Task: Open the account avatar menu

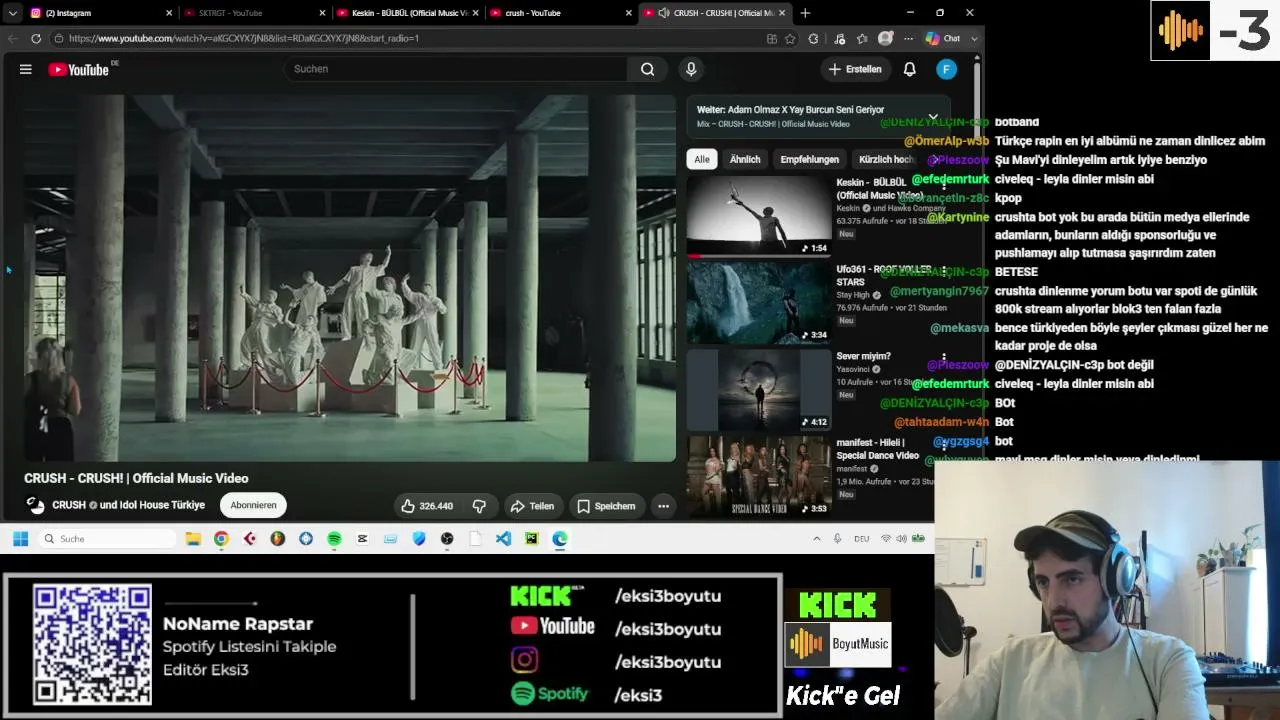Action: point(946,69)
